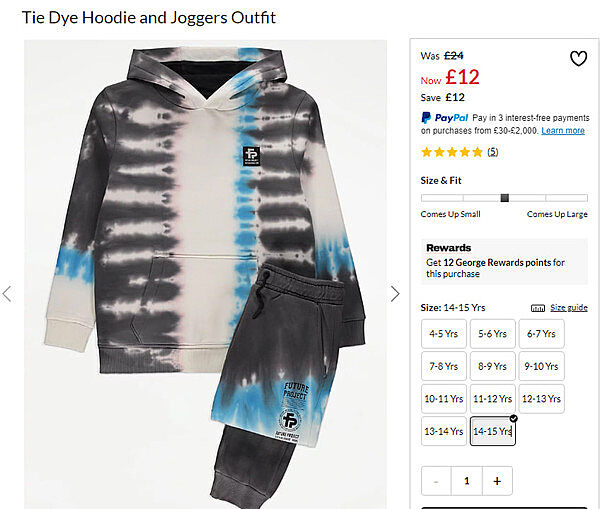Decrease quantity with minus button
The height and width of the screenshot is (509, 600).
click(436, 481)
